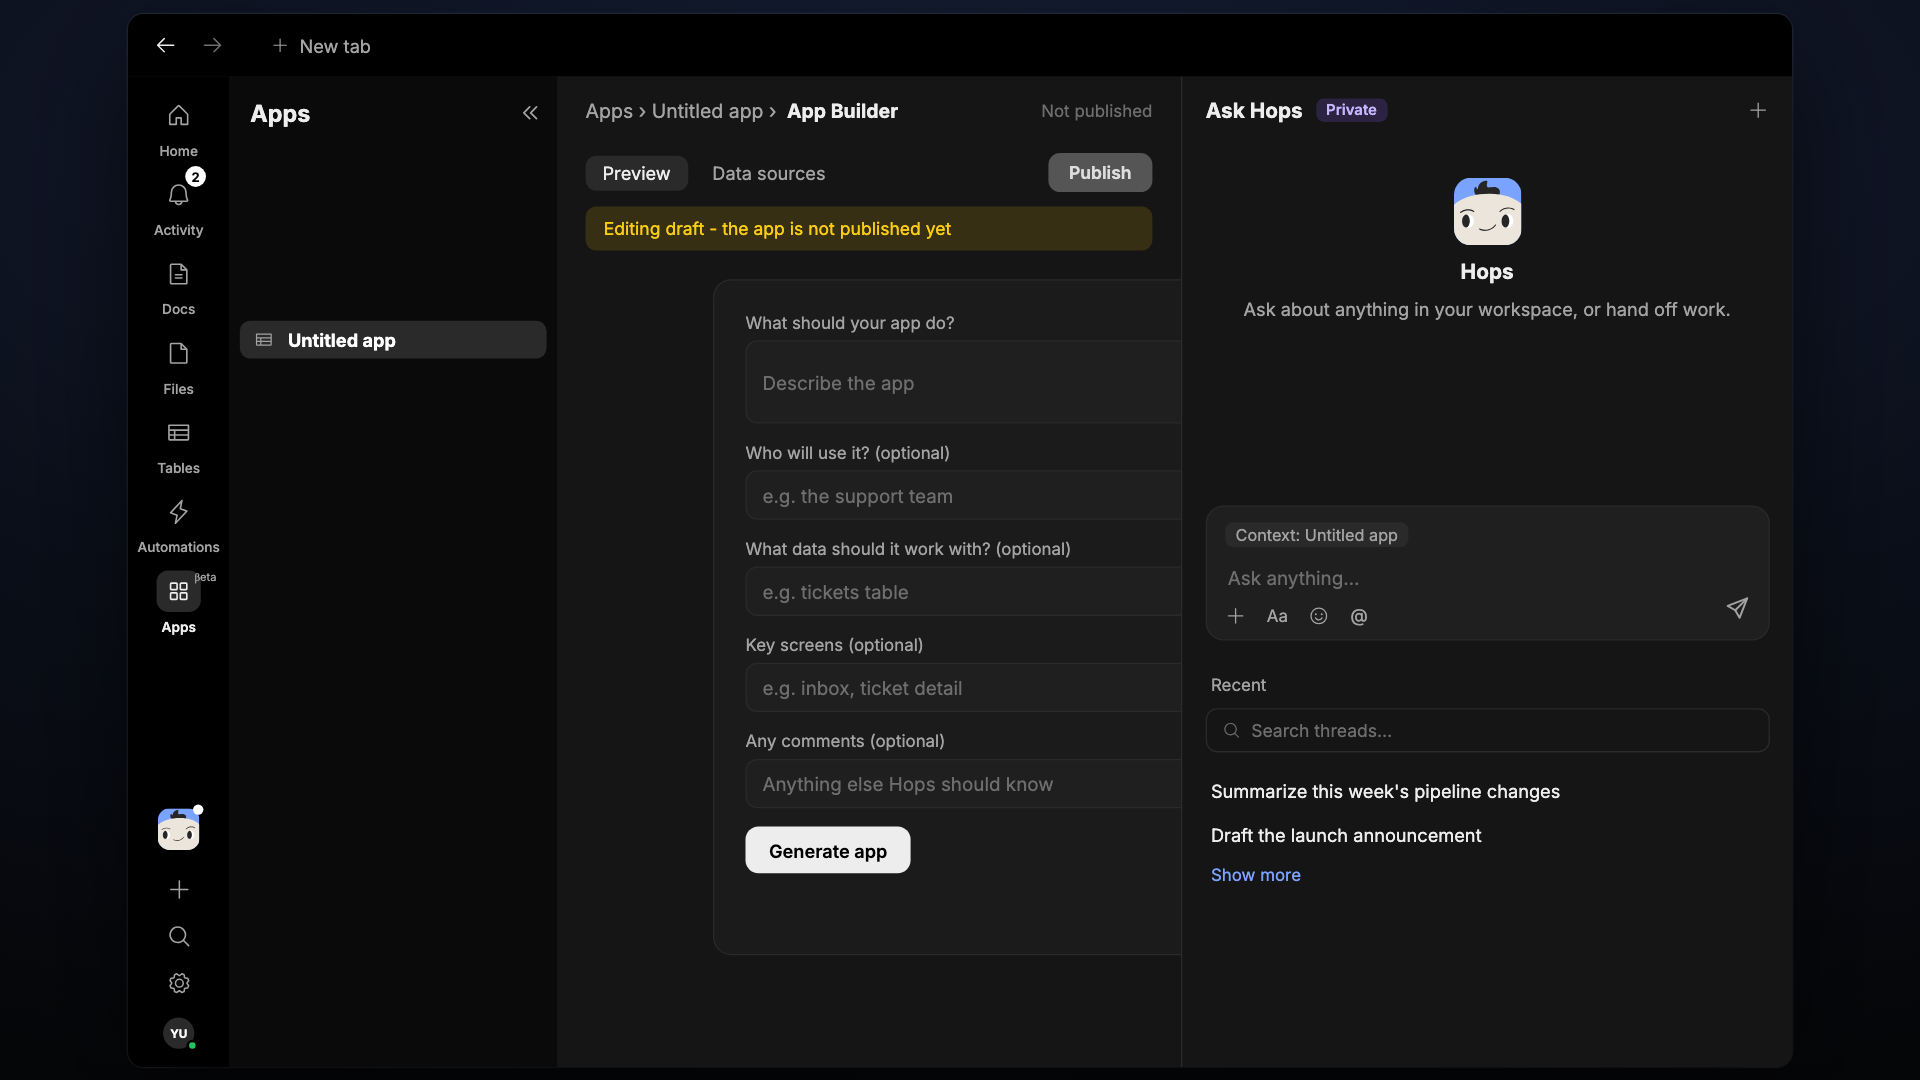Insert emoji in Hops chat box
The height and width of the screenshot is (1080, 1920).
pyautogui.click(x=1319, y=616)
